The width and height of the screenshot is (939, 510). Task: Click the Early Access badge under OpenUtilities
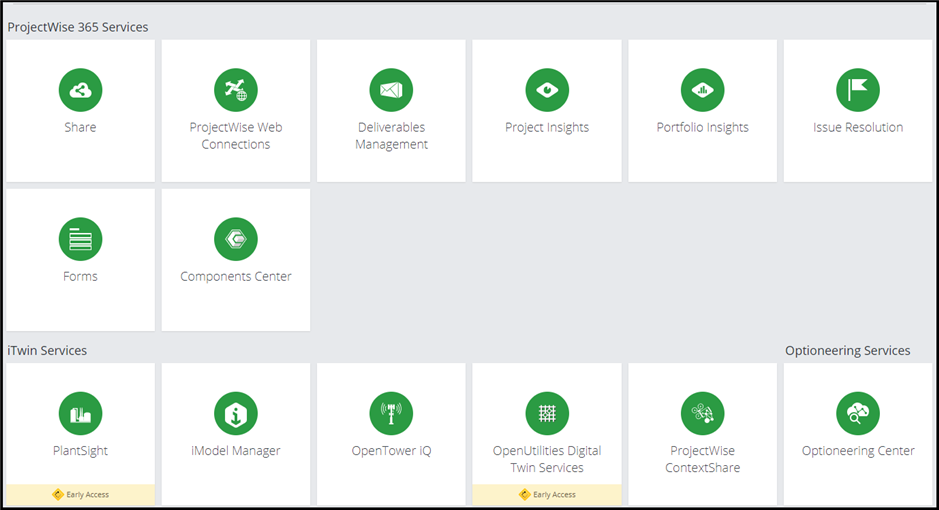click(x=547, y=495)
